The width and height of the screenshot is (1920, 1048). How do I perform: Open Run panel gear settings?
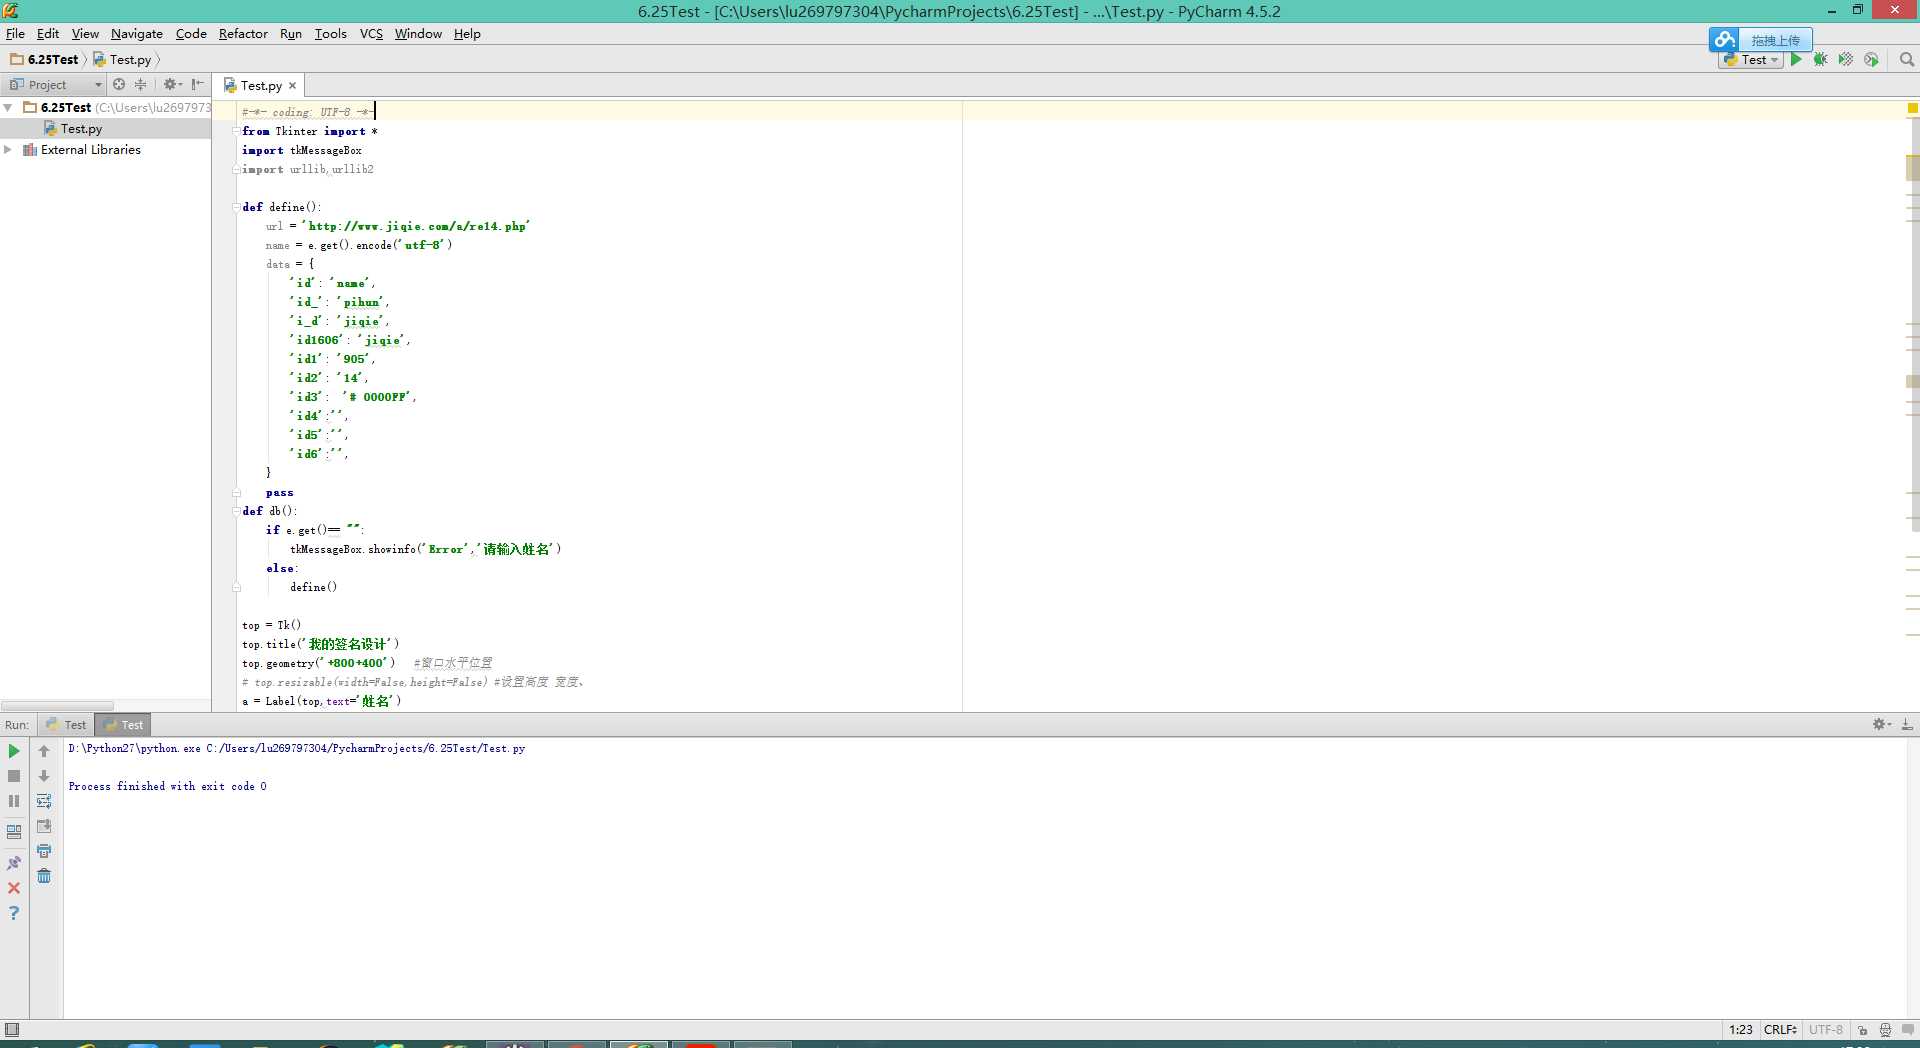pyautogui.click(x=1881, y=724)
